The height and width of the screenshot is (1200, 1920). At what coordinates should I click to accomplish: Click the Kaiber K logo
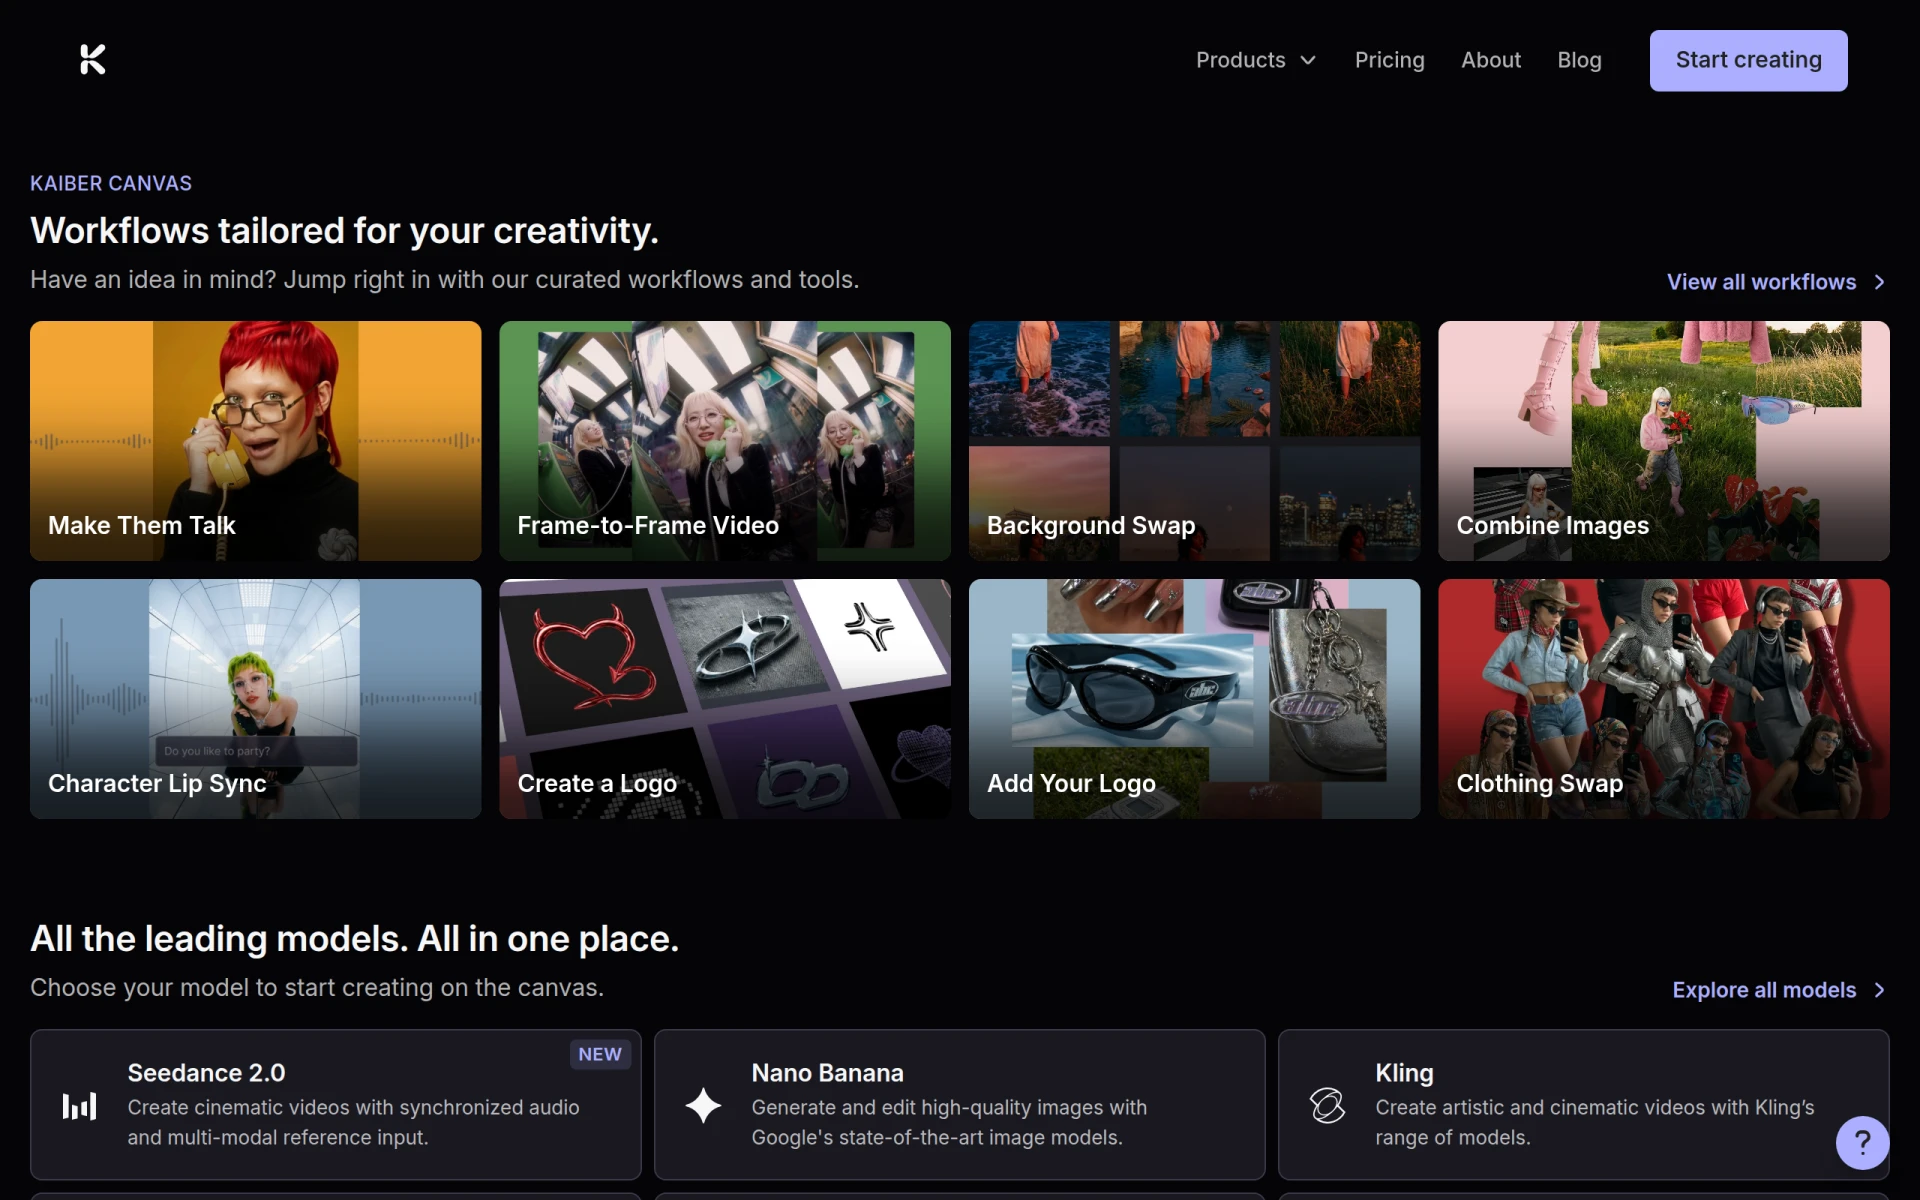(92, 60)
